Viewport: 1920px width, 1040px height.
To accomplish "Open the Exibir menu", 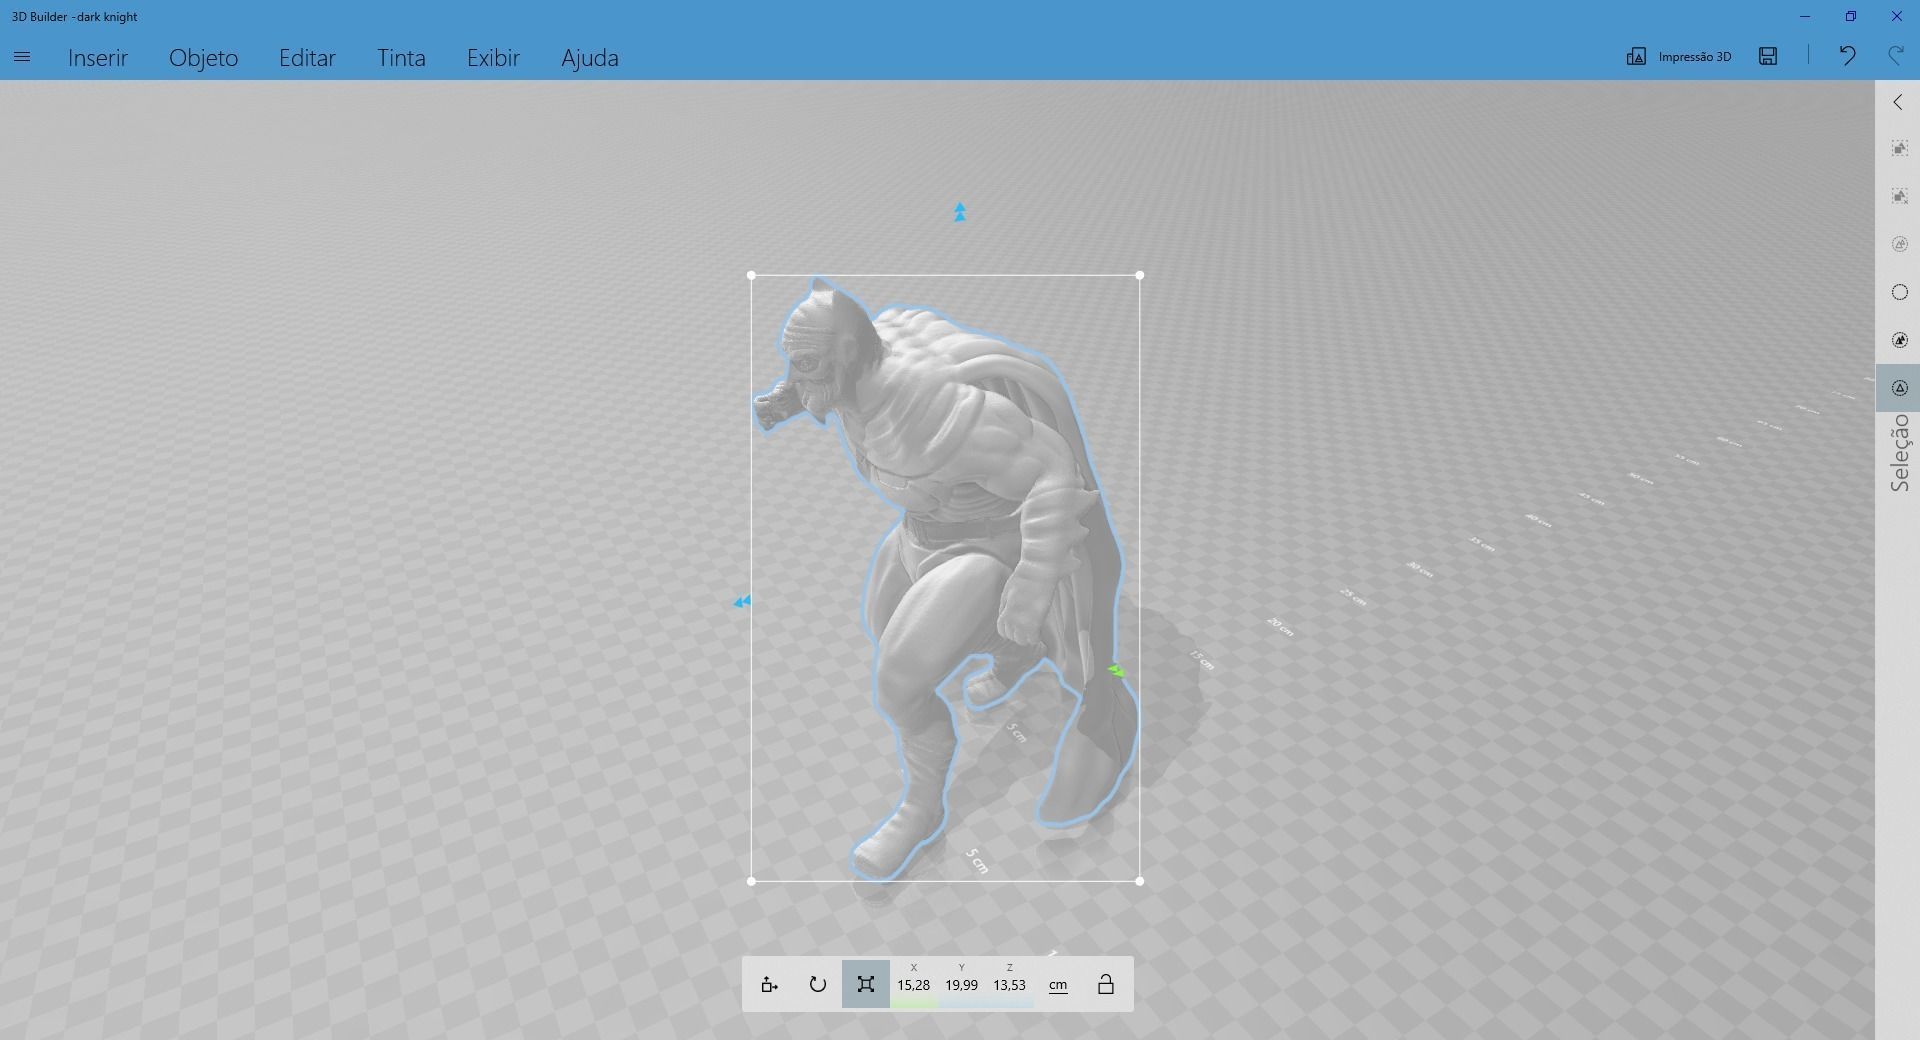I will point(493,57).
